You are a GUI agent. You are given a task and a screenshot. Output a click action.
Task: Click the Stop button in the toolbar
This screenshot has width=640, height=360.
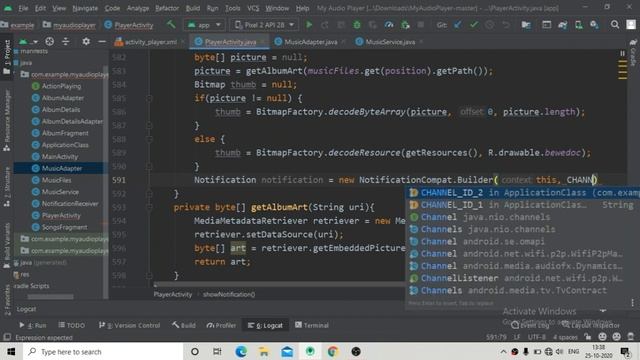point(420,25)
